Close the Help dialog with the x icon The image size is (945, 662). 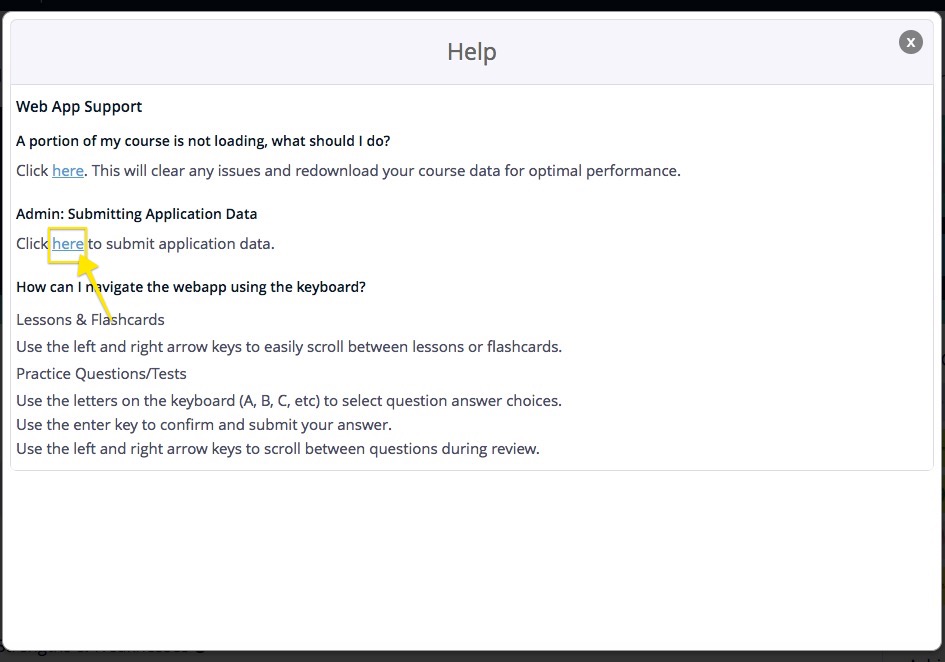coord(910,42)
